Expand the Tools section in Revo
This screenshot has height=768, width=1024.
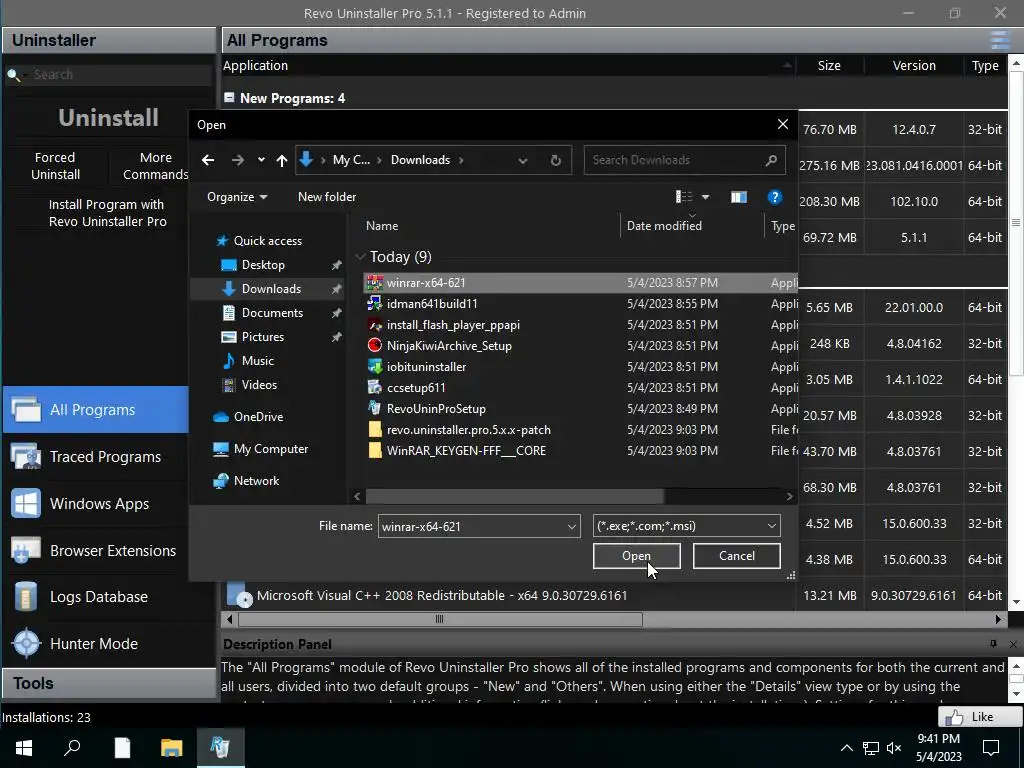pos(109,683)
